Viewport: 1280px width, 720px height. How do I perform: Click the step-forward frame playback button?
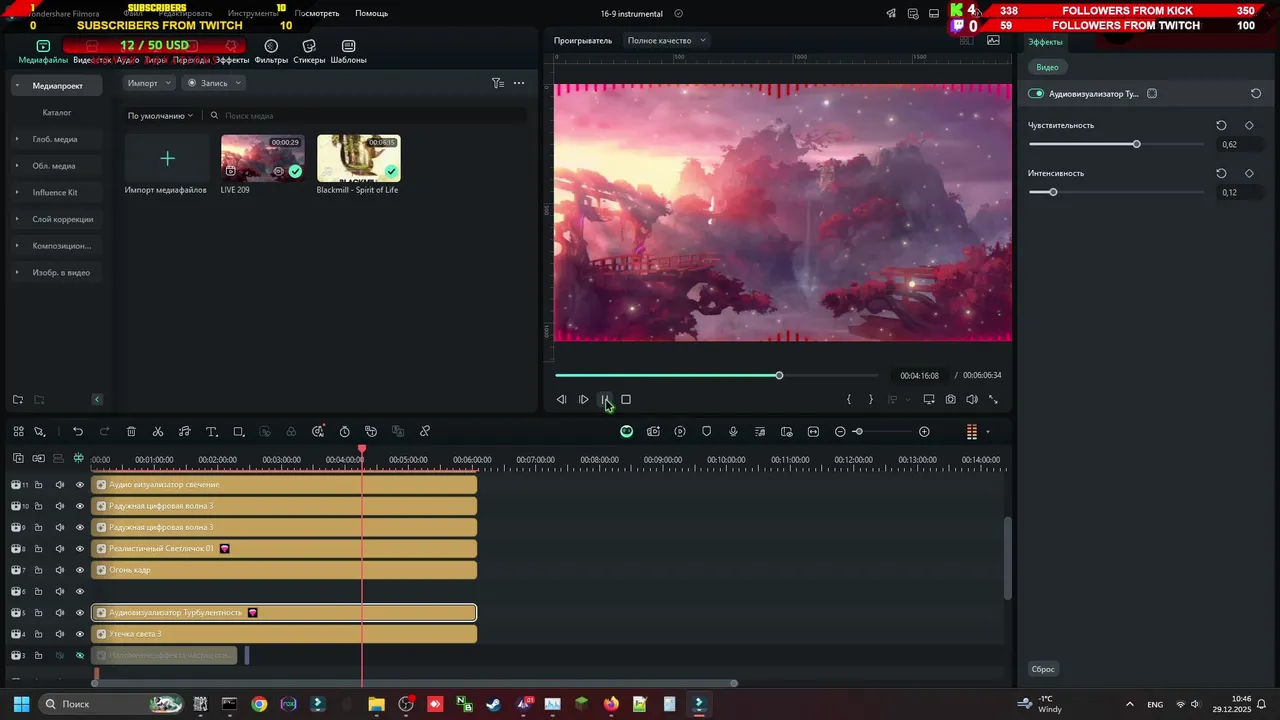coord(584,399)
